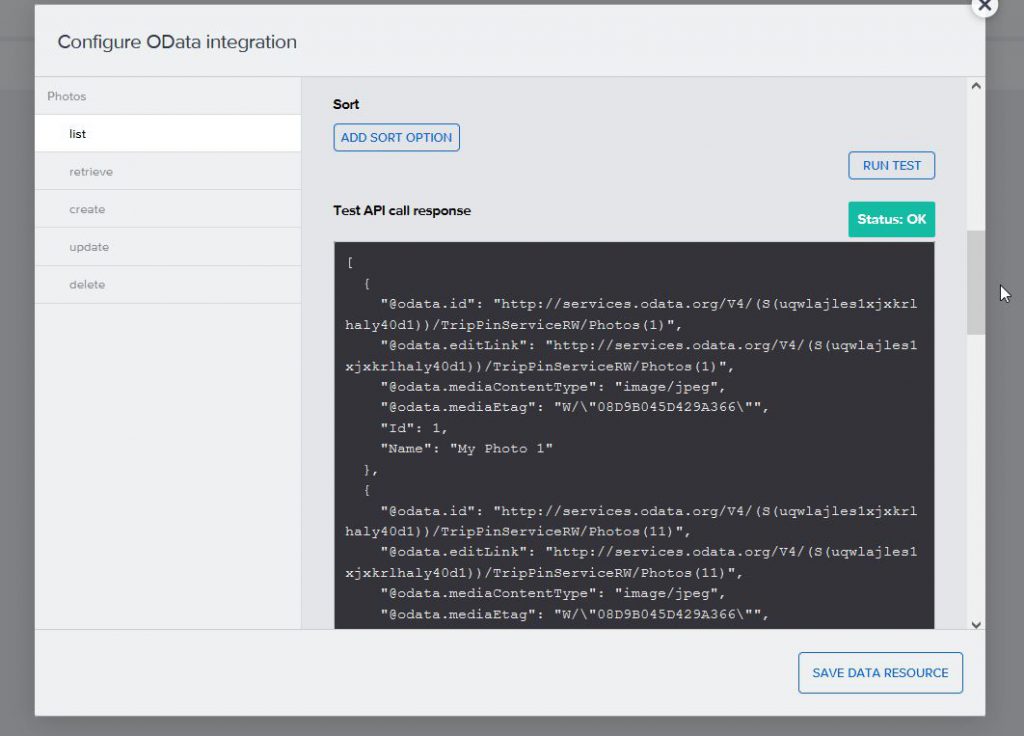Click SAVE DATA RESOURCE
Screen dimensions: 1024x736
pyautogui.click(x=880, y=673)
